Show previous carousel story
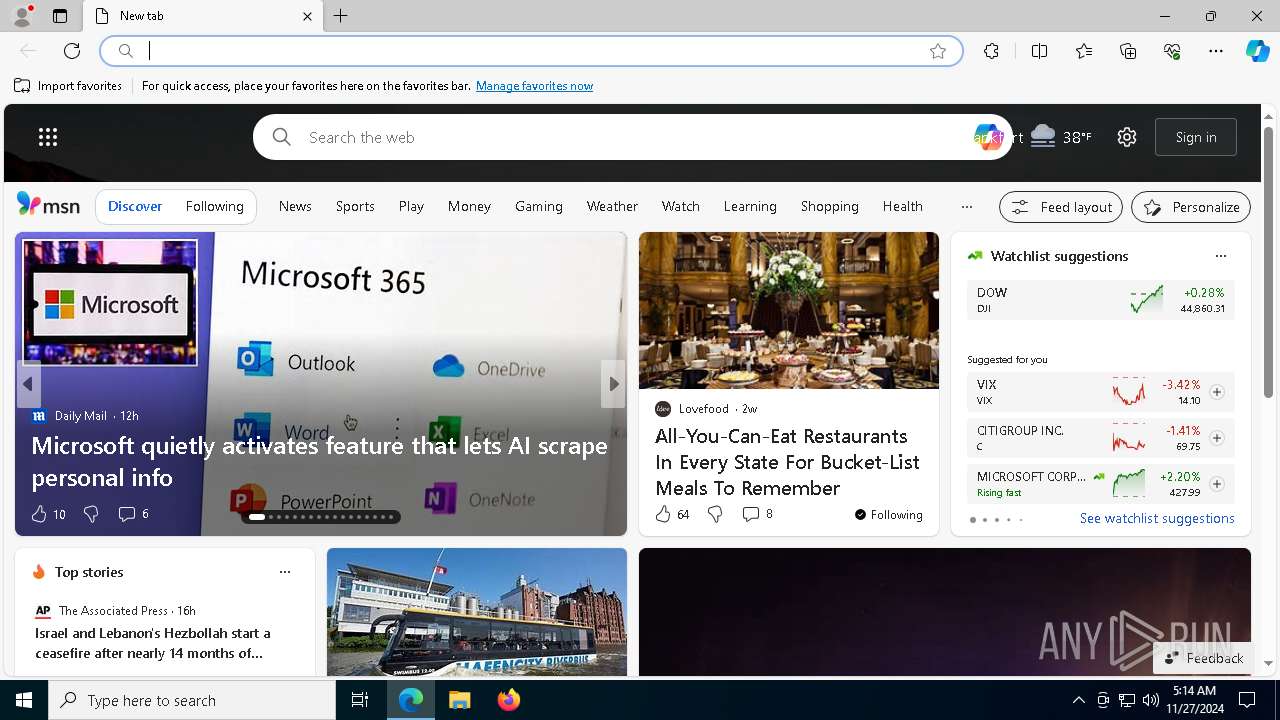Image resolution: width=1280 pixels, height=720 pixels. (x=28, y=384)
